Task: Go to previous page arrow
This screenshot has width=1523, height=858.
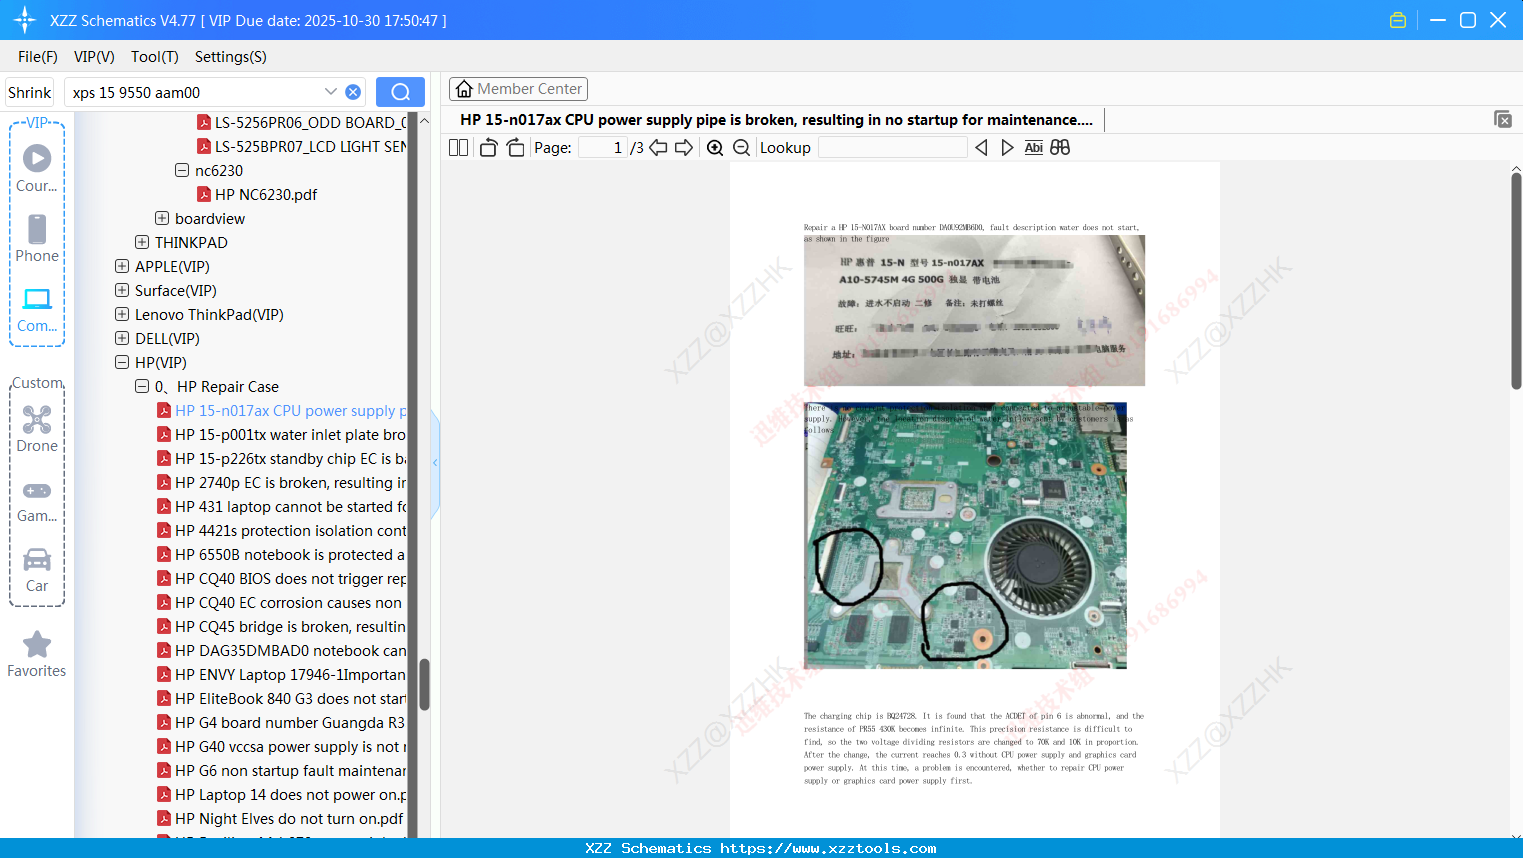Action: [x=658, y=147]
